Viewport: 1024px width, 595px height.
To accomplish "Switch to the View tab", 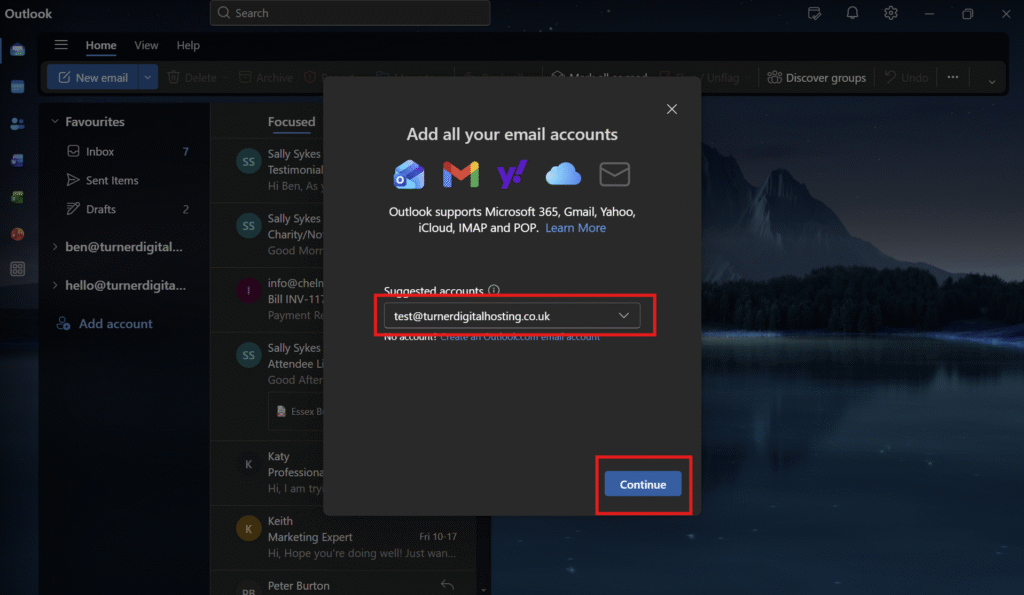I will (146, 45).
